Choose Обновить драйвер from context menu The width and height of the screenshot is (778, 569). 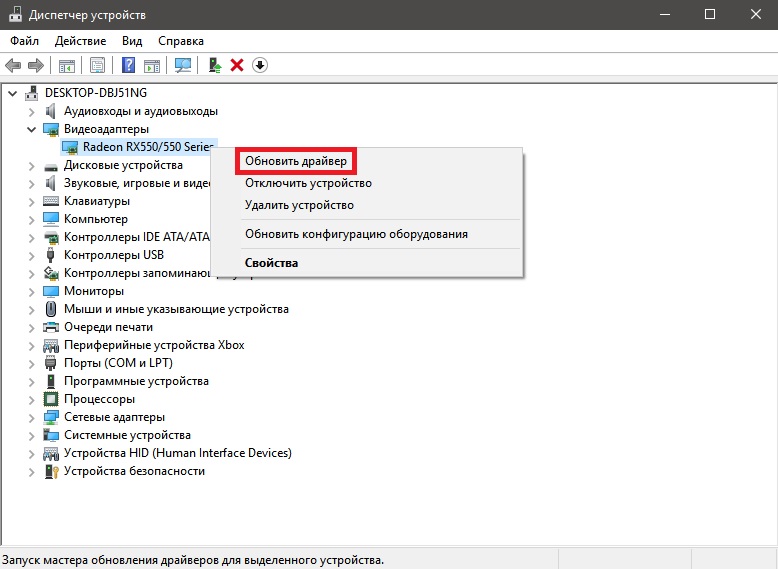pos(296,161)
